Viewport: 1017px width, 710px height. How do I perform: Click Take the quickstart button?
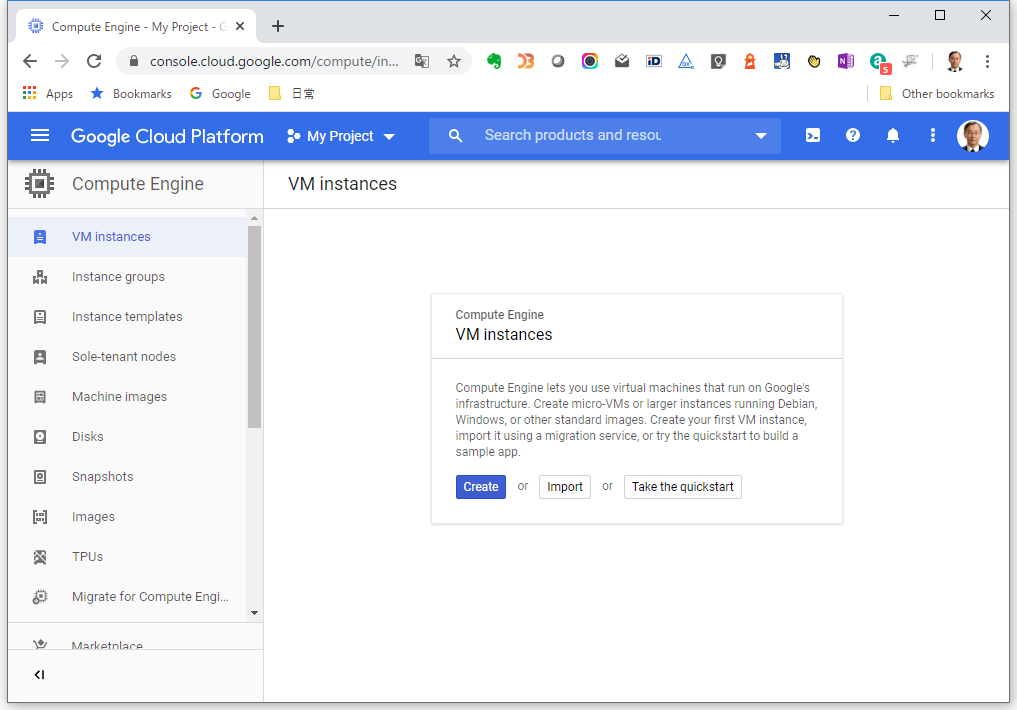pyautogui.click(x=682, y=487)
